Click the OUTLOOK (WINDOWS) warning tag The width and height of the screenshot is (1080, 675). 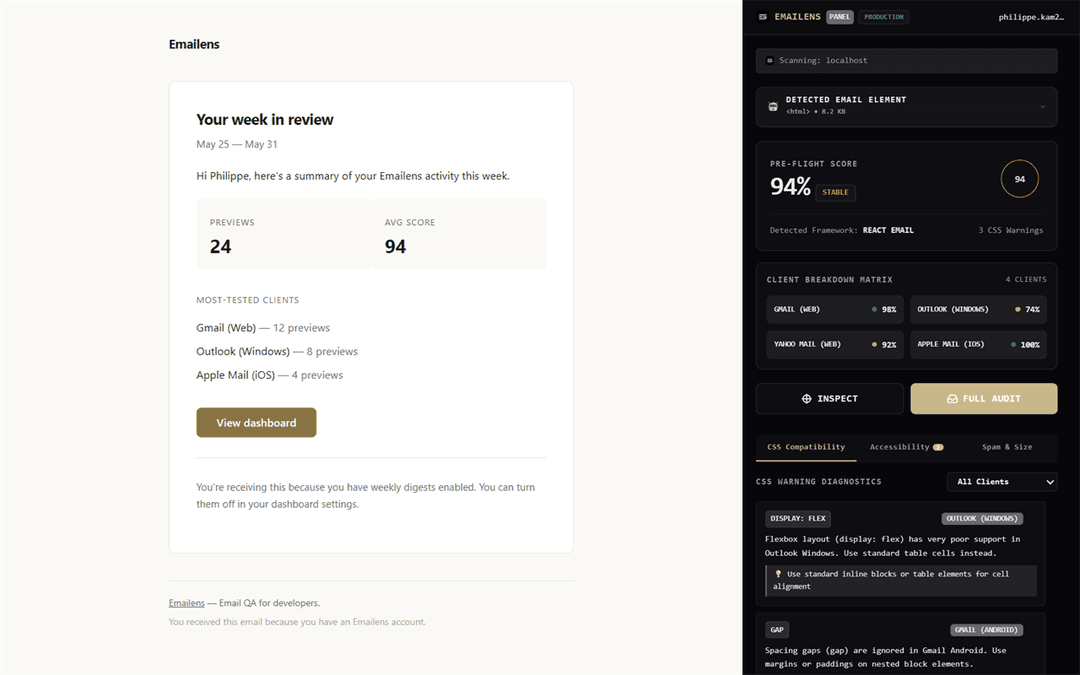pyautogui.click(x=982, y=519)
